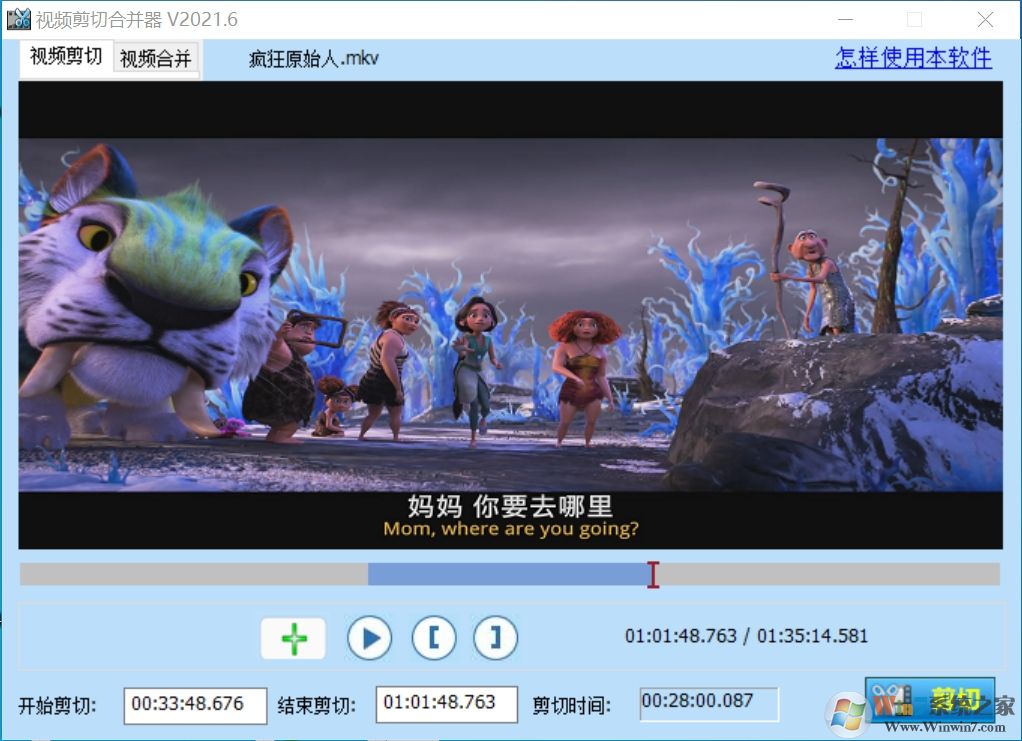Set cut start with the left bracket button

pos(433,637)
